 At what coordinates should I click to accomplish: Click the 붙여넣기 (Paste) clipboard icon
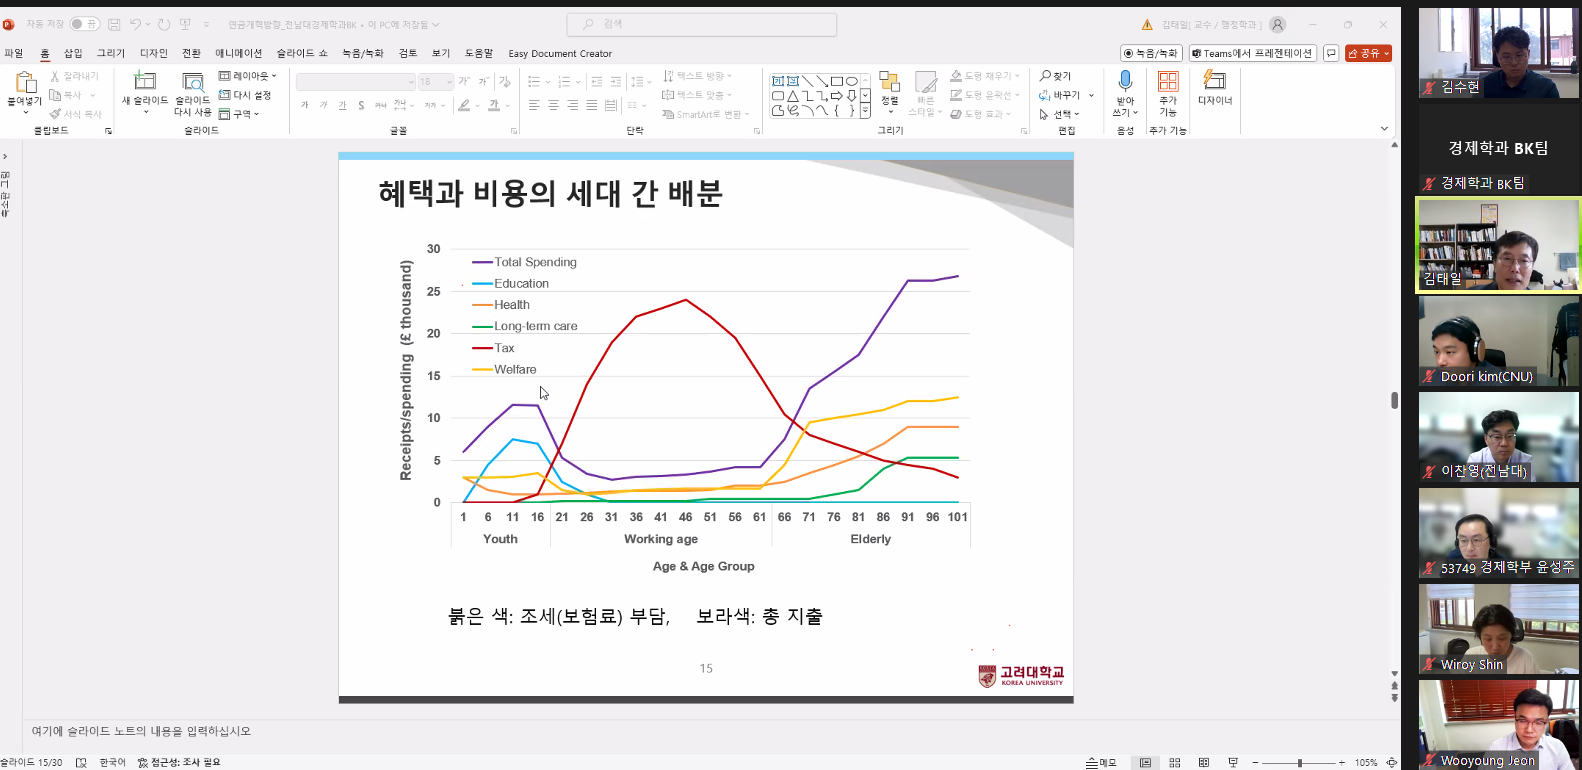point(25,82)
